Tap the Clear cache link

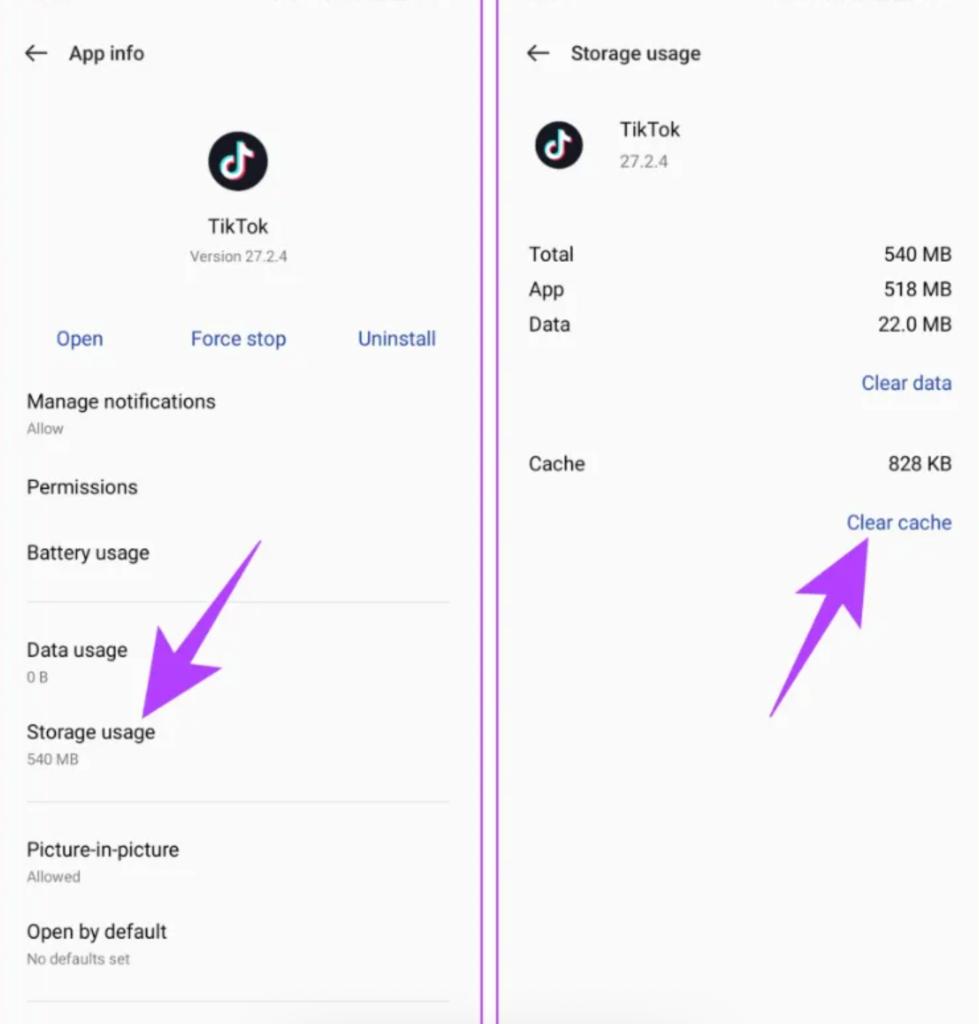tap(899, 522)
